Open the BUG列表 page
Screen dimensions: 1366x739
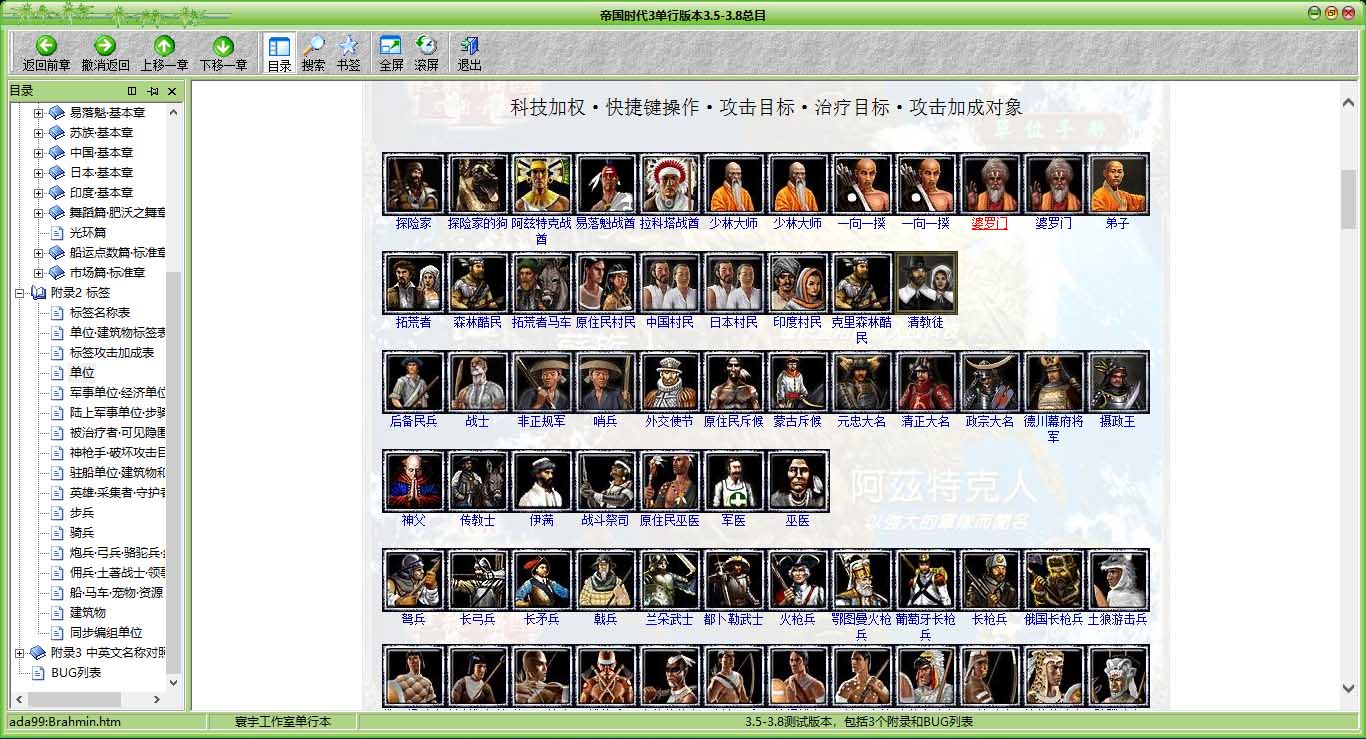click(x=76, y=672)
